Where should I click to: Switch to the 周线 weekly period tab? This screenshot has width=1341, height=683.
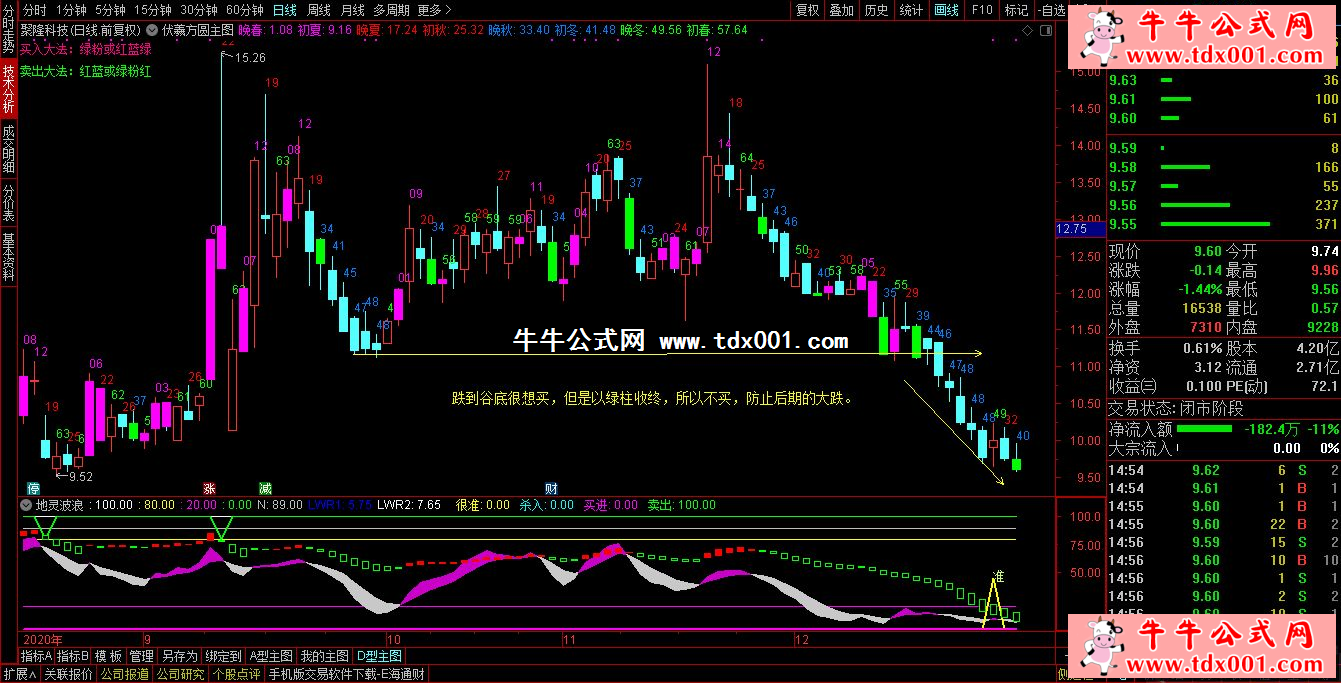coord(319,10)
